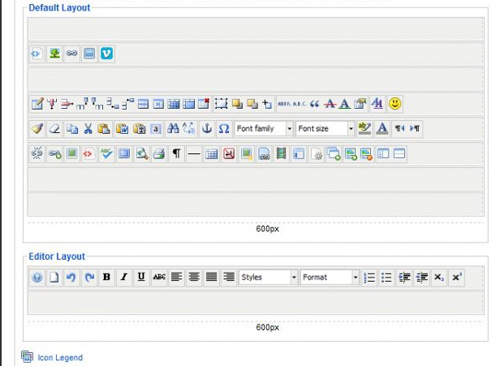This screenshot has height=366, width=500.
Task: Open the Font size dropdown
Action: (x=325, y=128)
